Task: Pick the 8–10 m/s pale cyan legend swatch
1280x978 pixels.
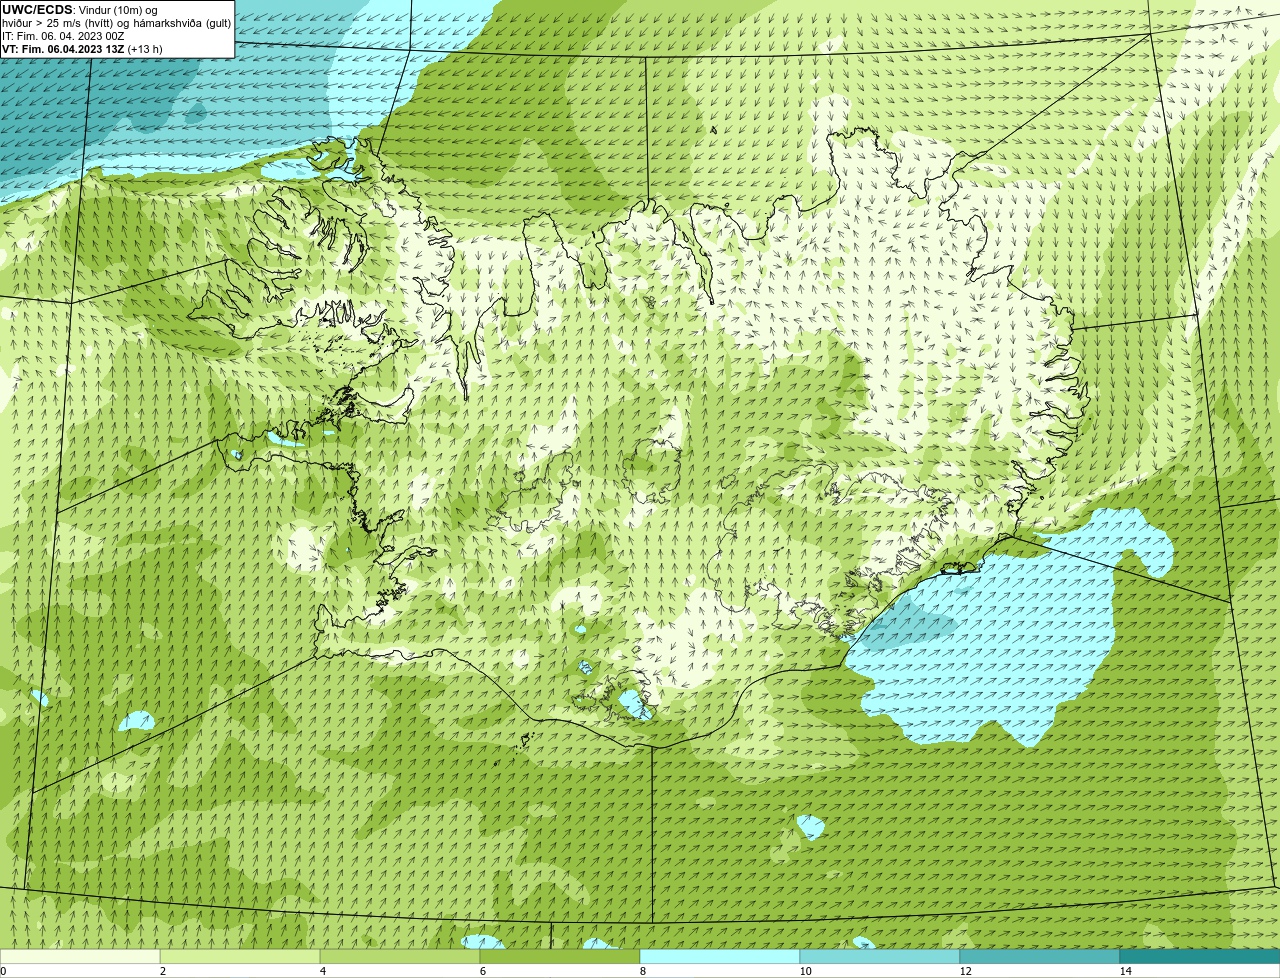Action: [720, 956]
